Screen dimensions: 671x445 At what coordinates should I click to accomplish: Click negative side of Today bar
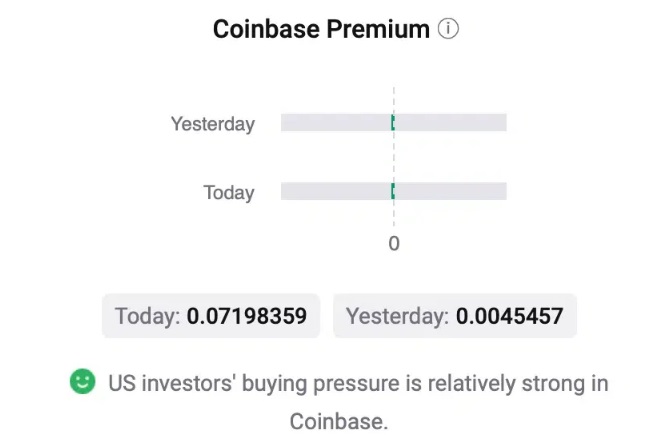[x=336, y=191]
